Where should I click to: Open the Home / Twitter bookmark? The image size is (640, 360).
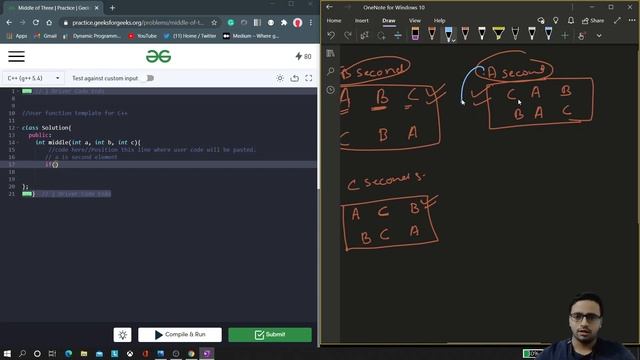tap(190, 36)
